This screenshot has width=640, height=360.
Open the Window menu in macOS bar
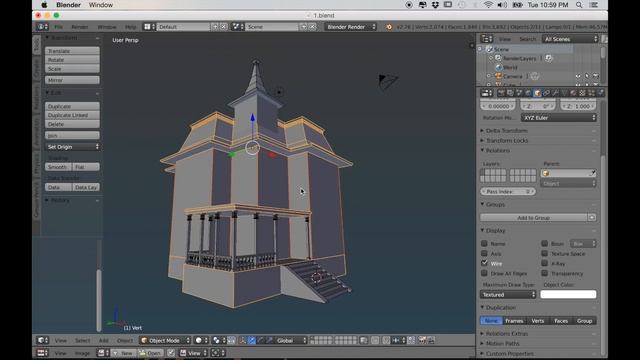(100, 5)
